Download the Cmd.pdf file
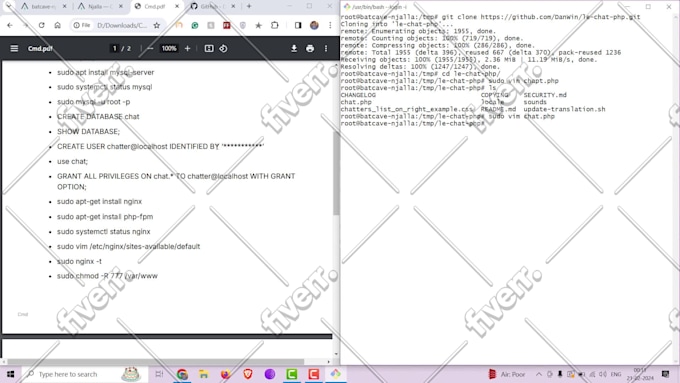680x383 pixels. pos(294,49)
